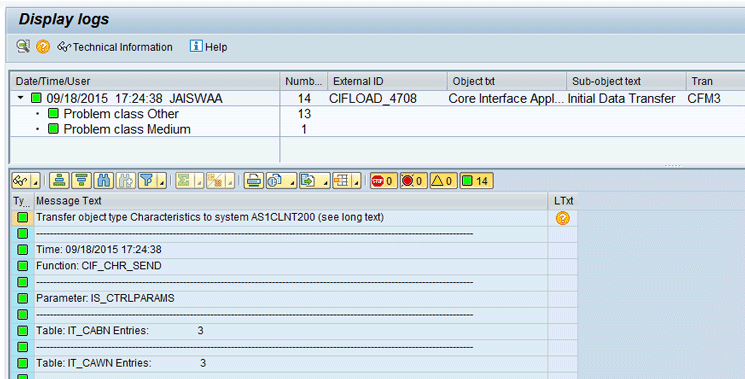This screenshot has height=379, width=745.
Task: Click External ID cell CIFLOAD_4708
Action: click(x=373, y=98)
